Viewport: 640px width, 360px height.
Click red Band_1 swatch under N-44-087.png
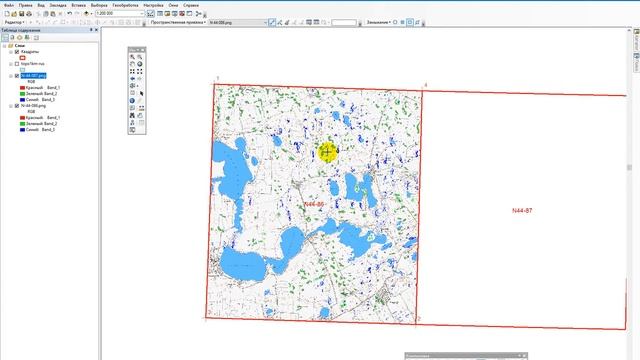point(22,88)
